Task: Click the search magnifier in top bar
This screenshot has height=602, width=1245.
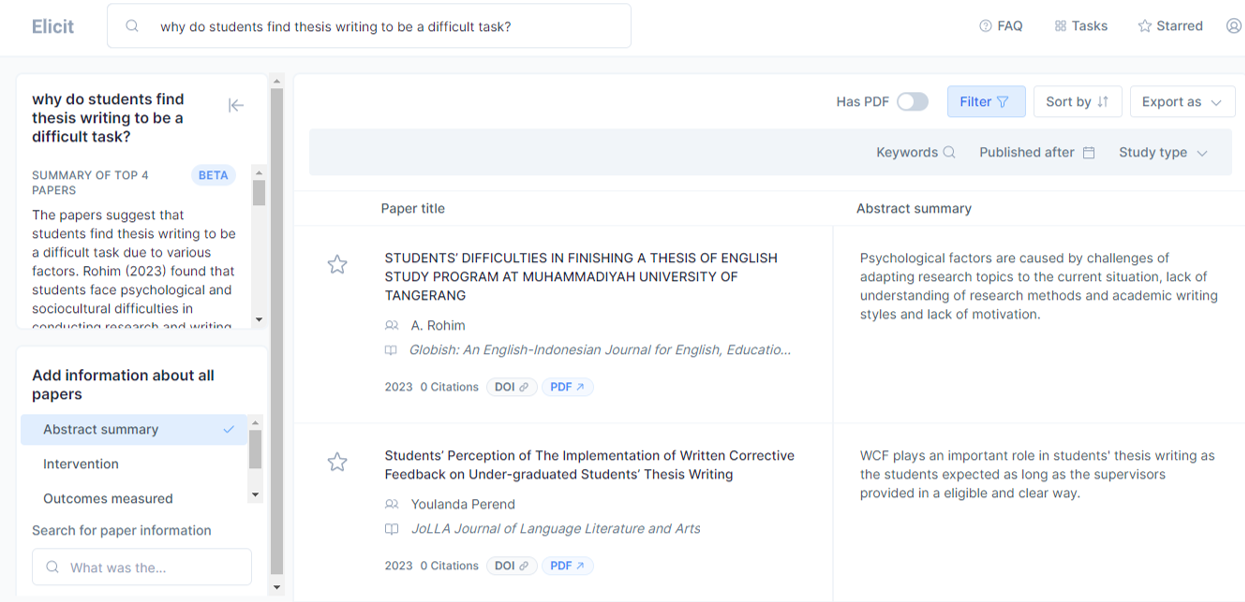Action: coord(132,27)
